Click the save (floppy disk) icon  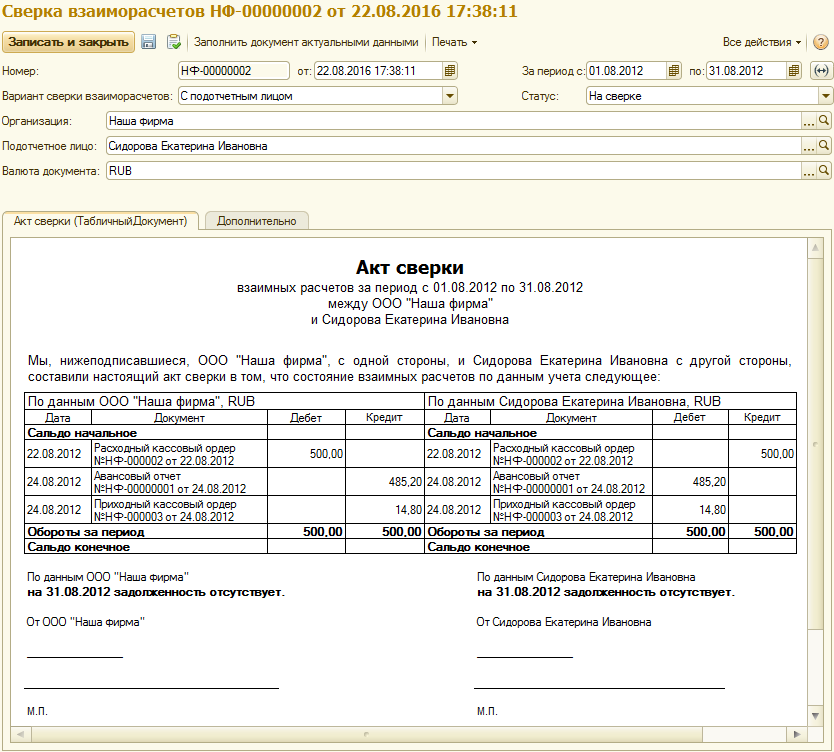(148, 42)
